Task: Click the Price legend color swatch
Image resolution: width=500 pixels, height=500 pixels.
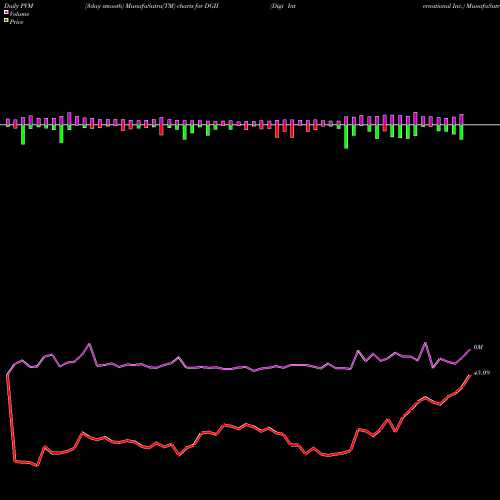Action: pyautogui.click(x=6, y=21)
